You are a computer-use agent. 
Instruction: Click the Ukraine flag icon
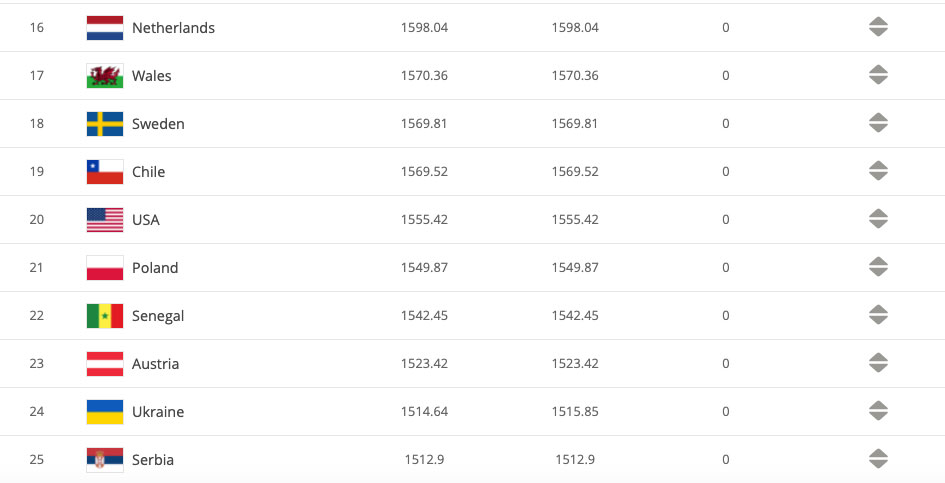105,412
